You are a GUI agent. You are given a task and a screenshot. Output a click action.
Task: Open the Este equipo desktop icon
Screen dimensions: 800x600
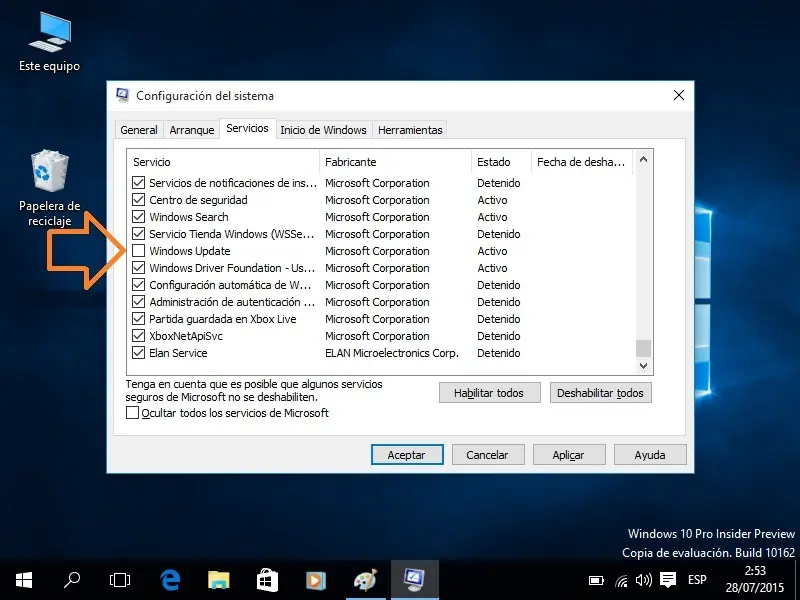49,42
